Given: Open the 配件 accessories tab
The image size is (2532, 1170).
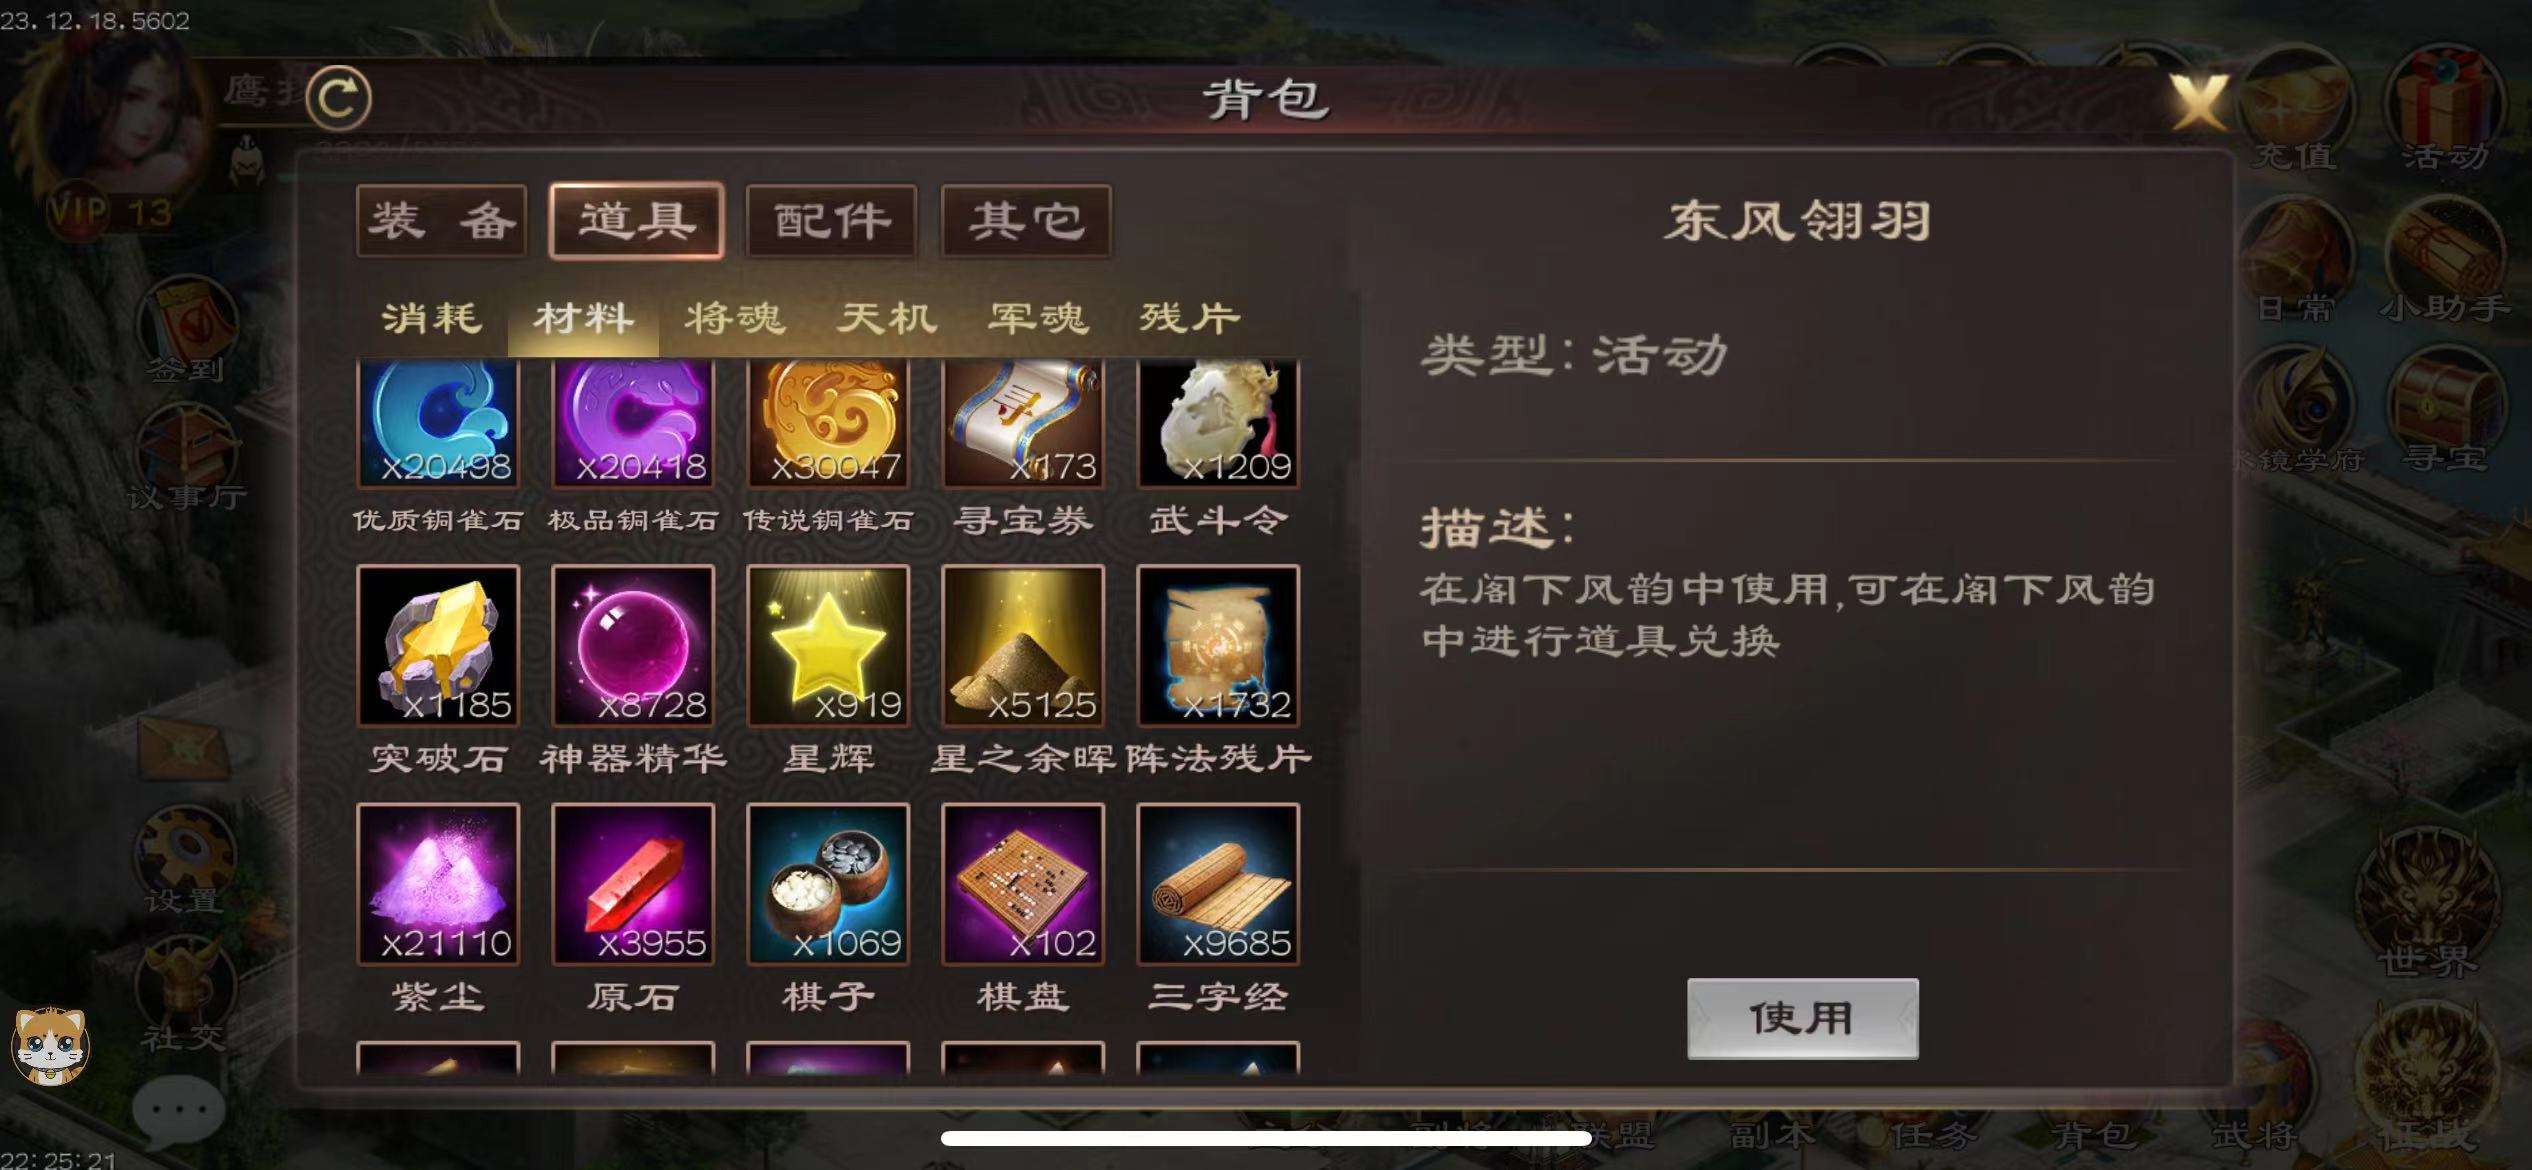Looking at the screenshot, I should [x=831, y=221].
